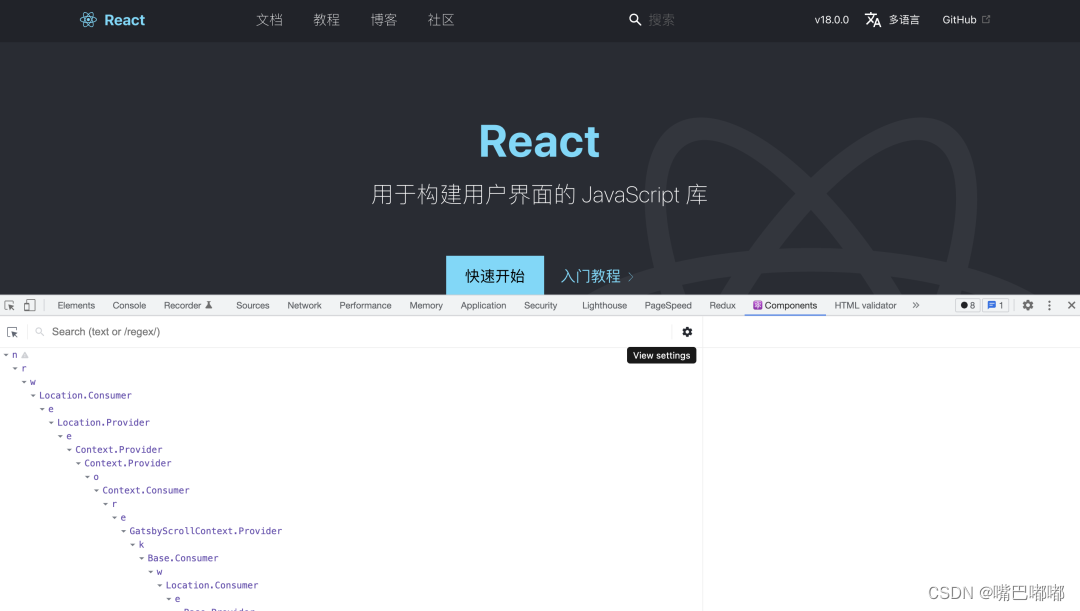The image size is (1080, 611).
Task: Click the React logo in the header
Action: click(112, 20)
